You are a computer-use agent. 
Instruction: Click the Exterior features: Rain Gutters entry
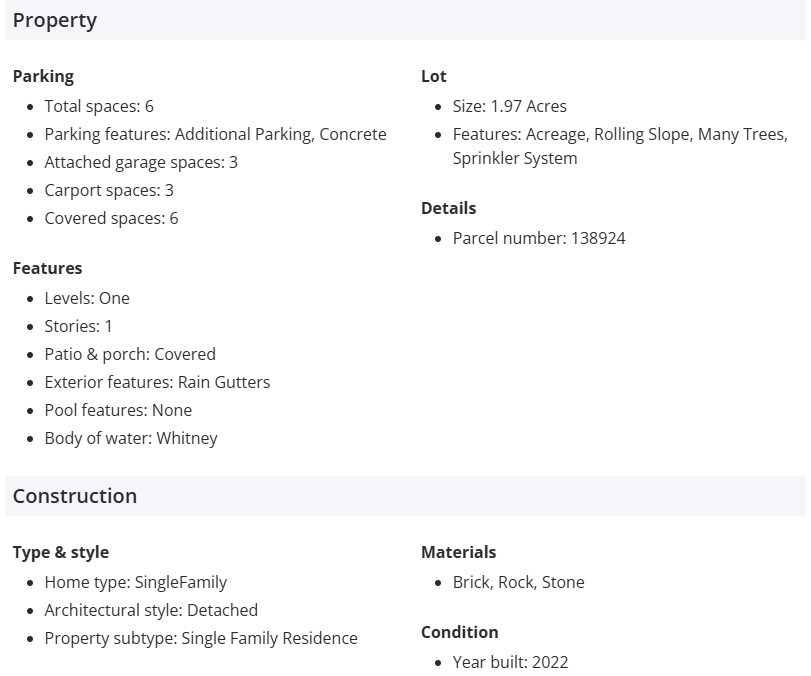click(x=157, y=382)
